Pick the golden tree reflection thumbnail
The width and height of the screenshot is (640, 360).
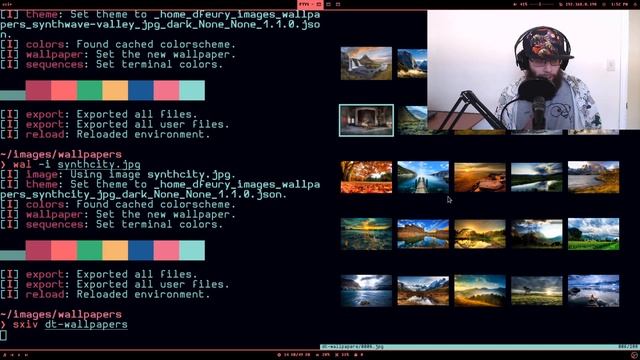(x=480, y=234)
